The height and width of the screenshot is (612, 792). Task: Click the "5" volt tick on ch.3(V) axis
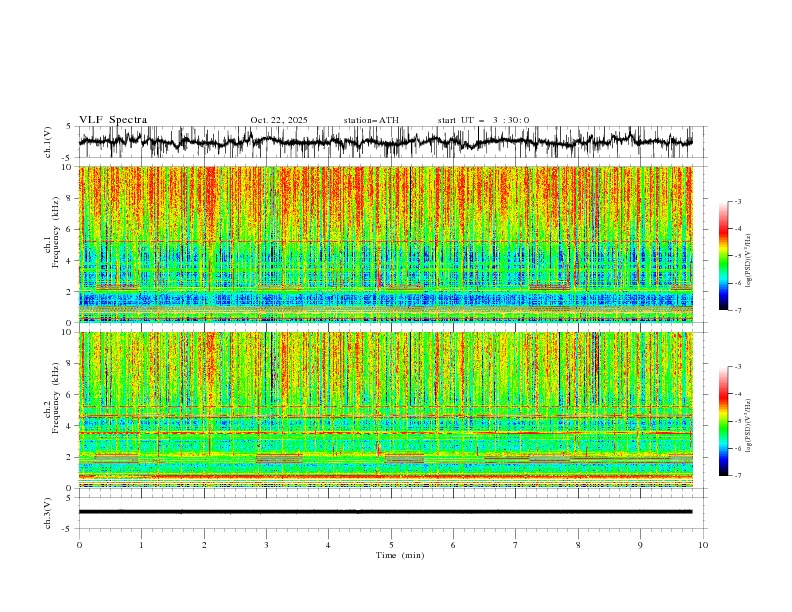(69, 498)
